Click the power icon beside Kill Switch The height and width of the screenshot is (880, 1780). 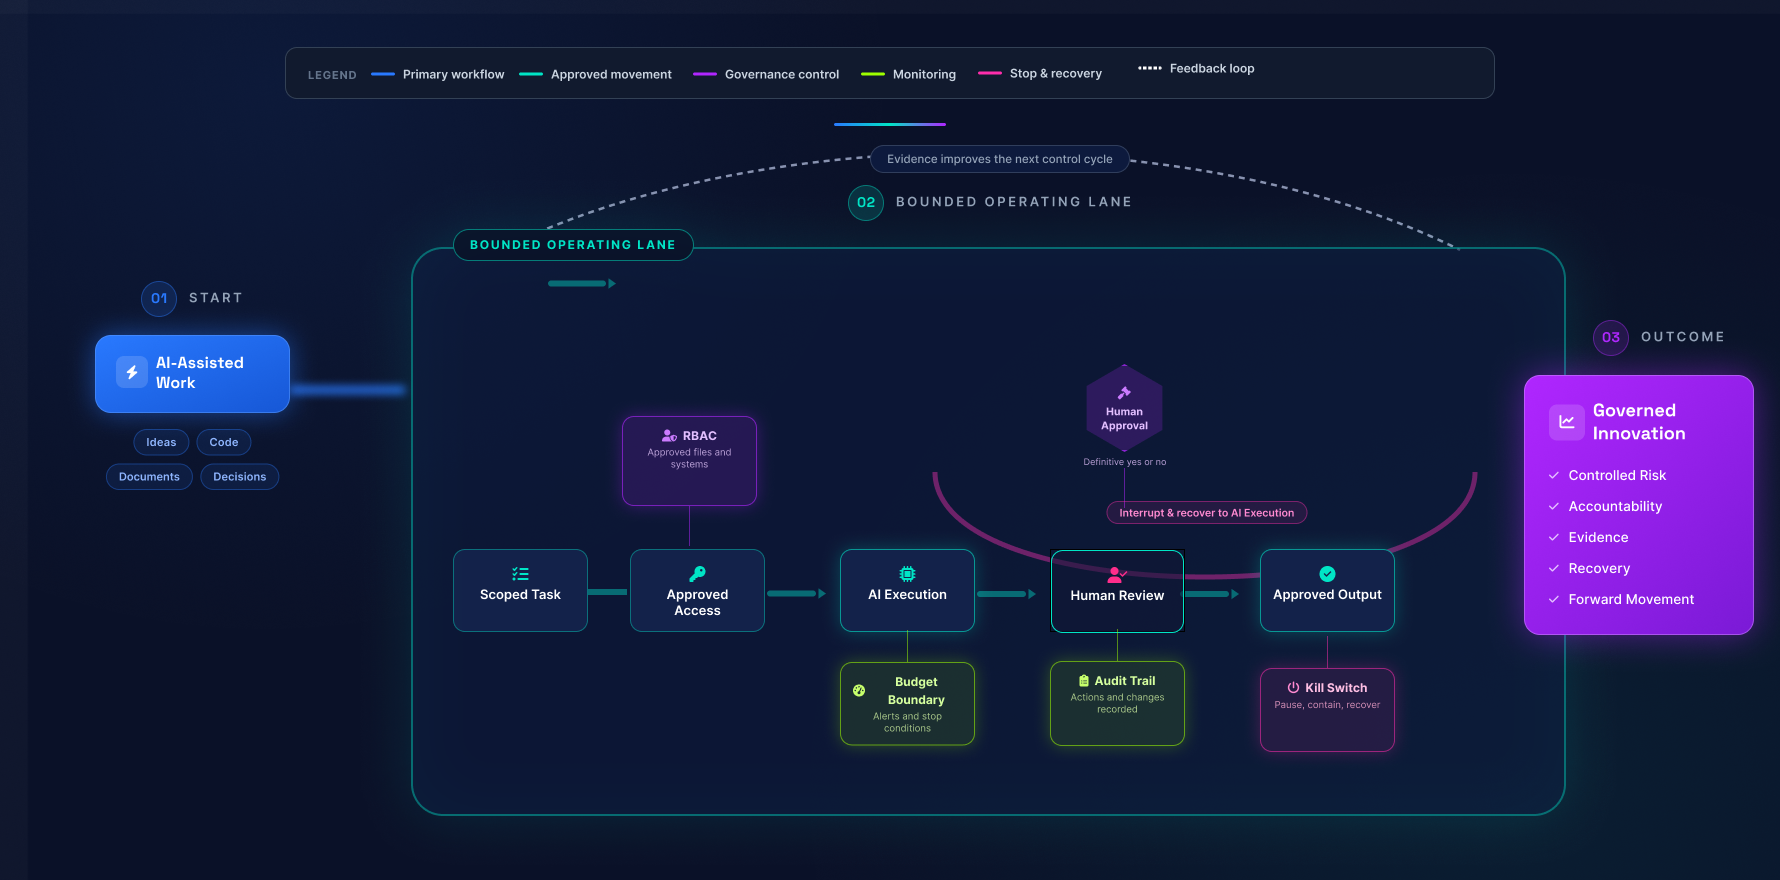pos(1293,688)
